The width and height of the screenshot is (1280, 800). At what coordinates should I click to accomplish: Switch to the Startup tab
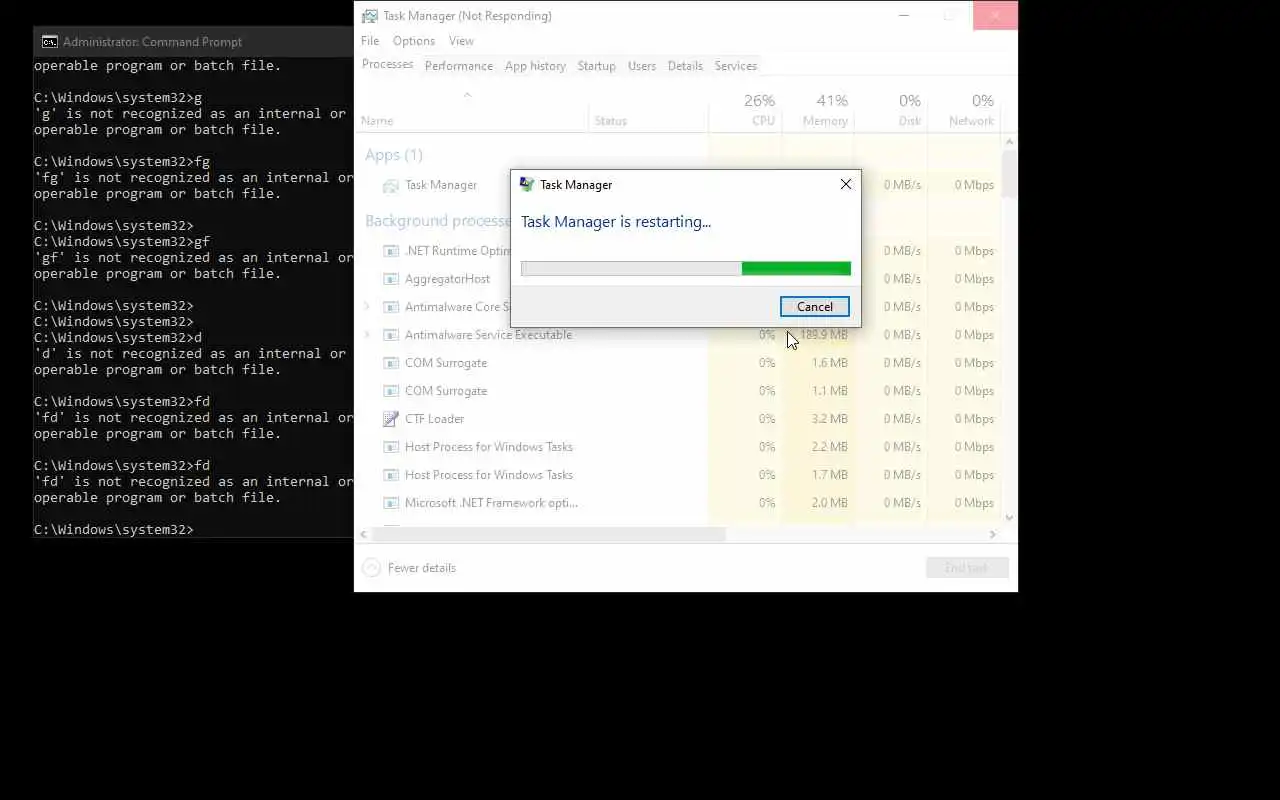pos(596,66)
